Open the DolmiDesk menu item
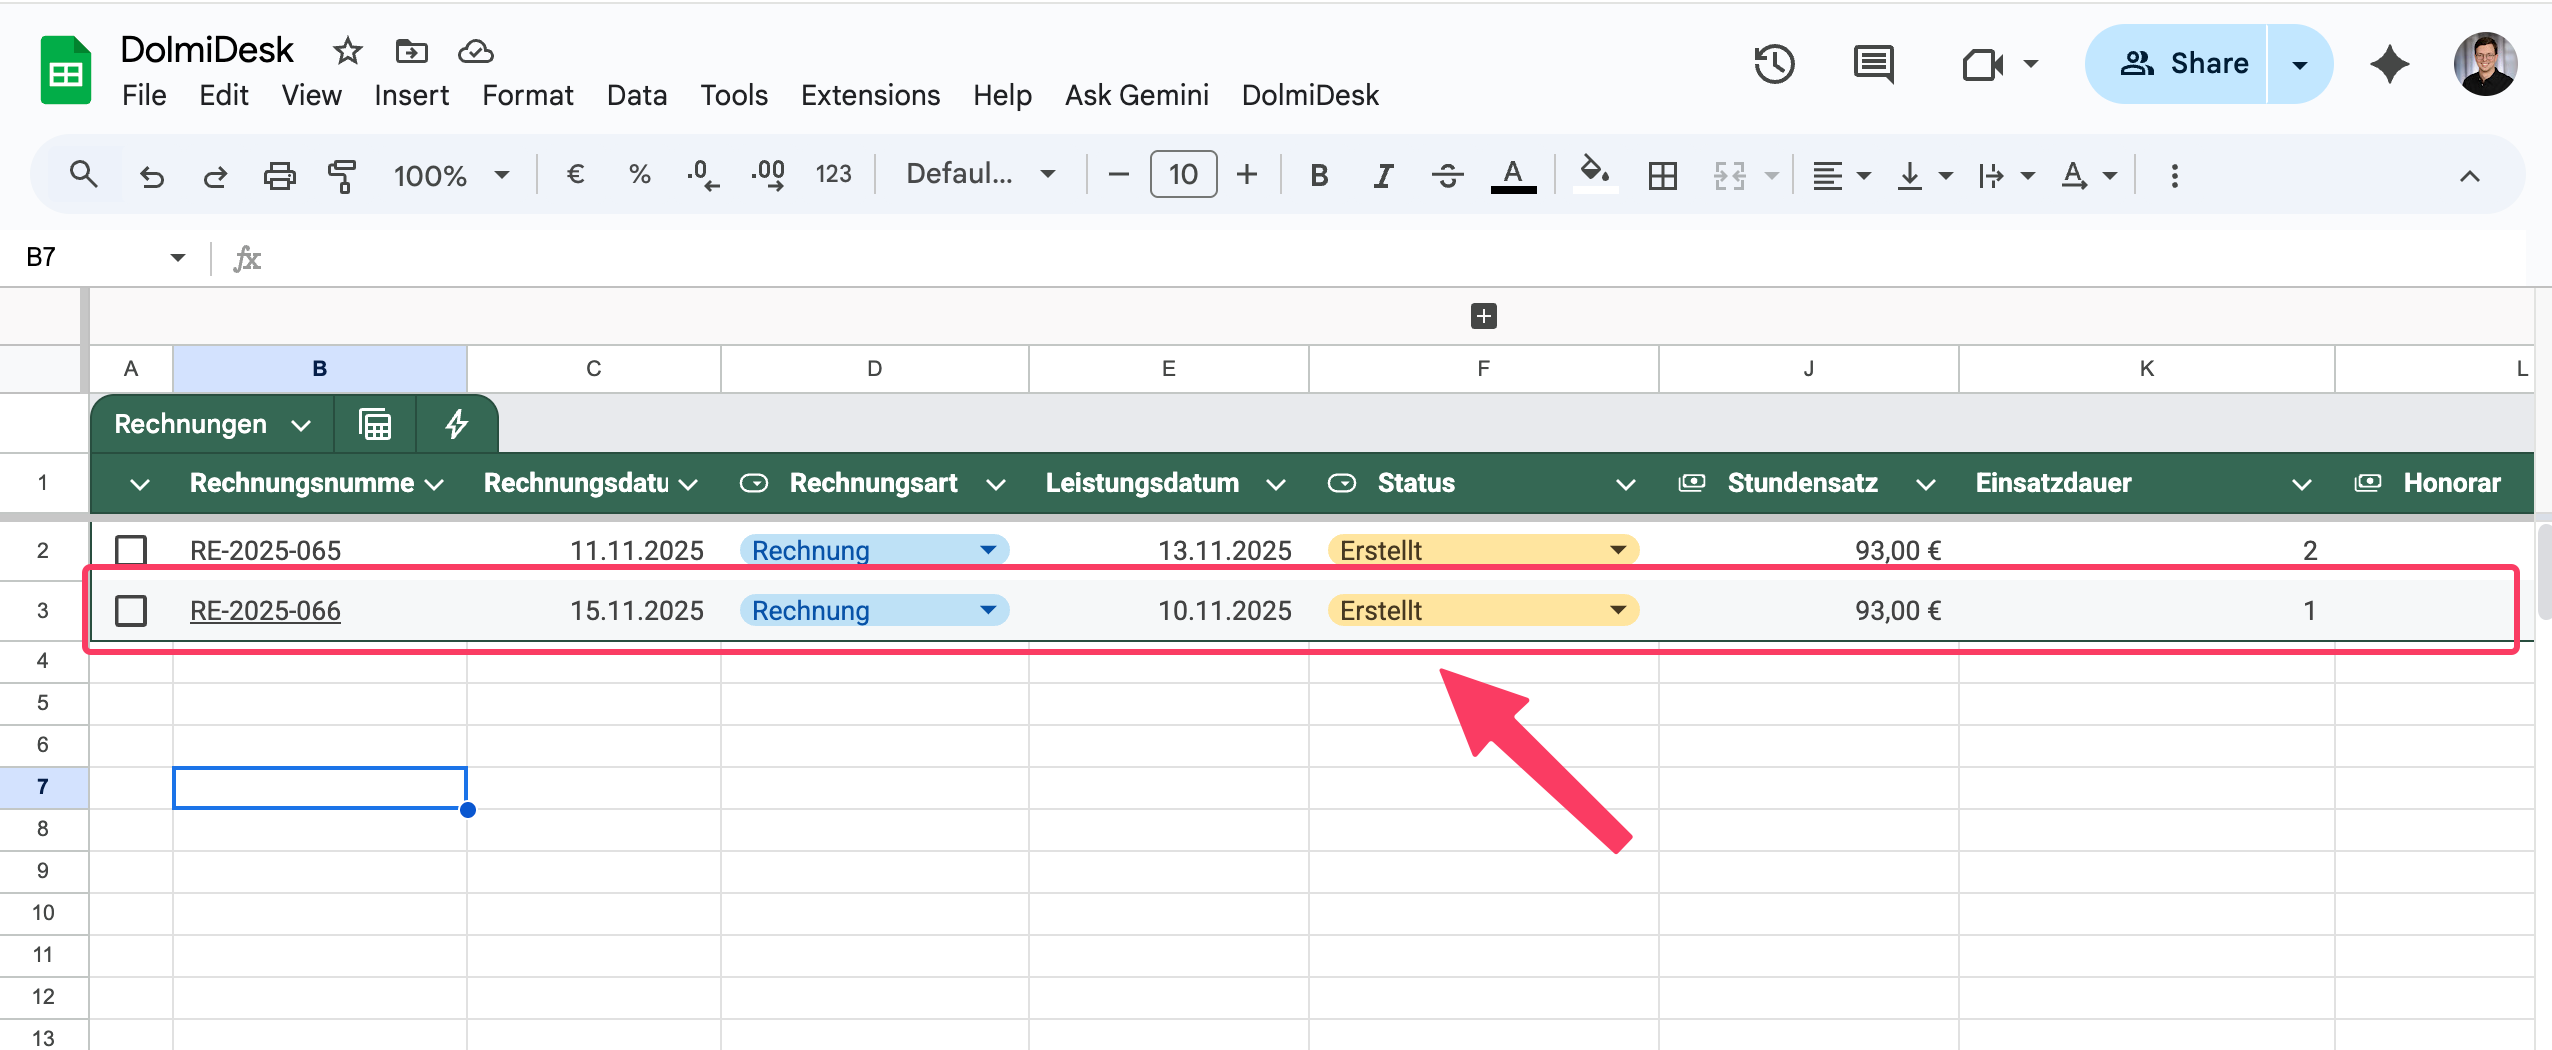Image resolution: width=2552 pixels, height=1050 pixels. point(1310,95)
